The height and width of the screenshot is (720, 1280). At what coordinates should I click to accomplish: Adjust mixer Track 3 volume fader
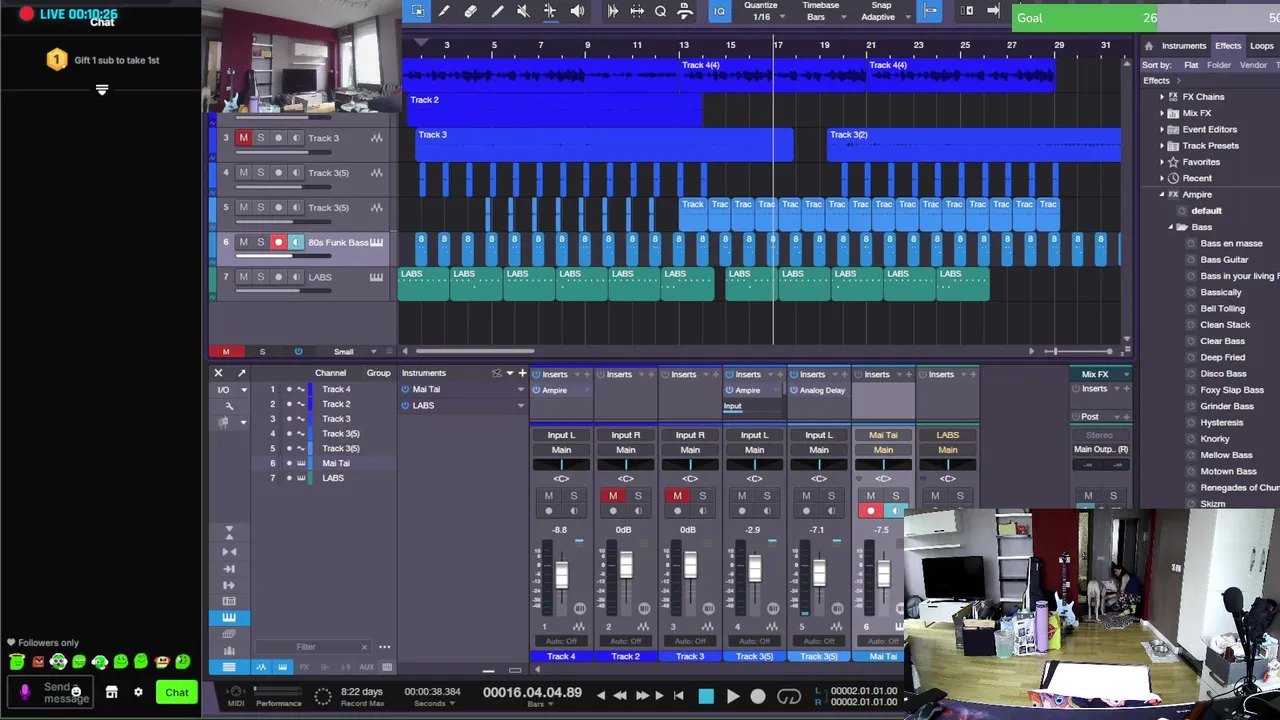(690, 567)
